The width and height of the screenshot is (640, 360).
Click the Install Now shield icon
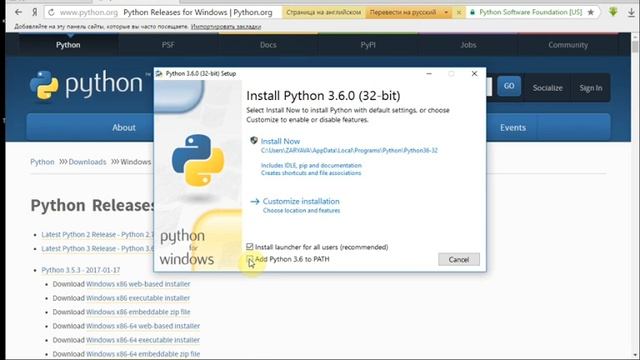point(254,140)
